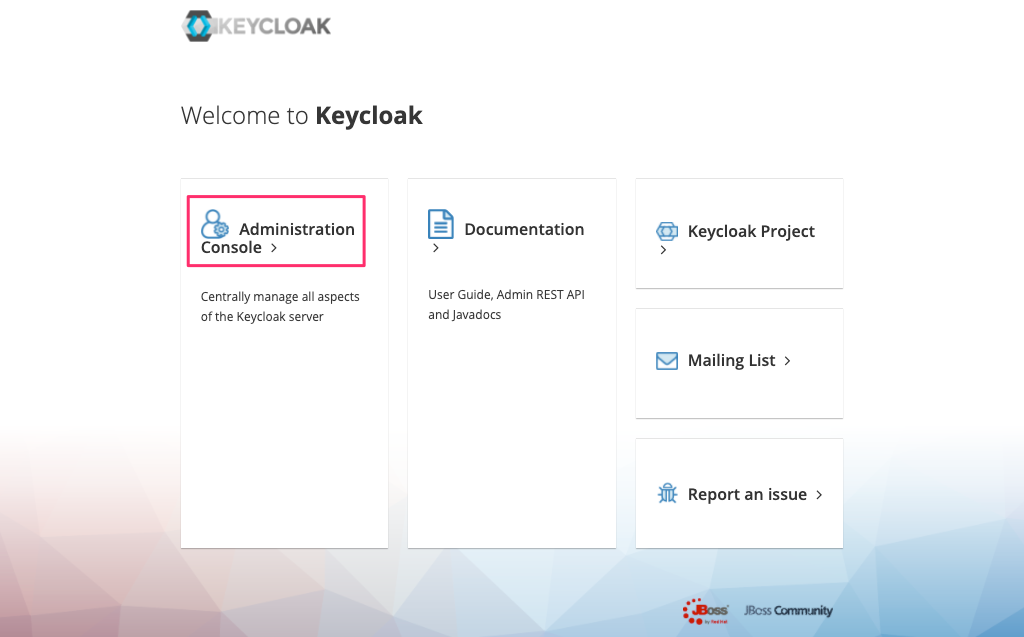Screen dimensions: 1024x637
Task: Click the 'User Guide, Admin REST API' description
Action: (506, 304)
